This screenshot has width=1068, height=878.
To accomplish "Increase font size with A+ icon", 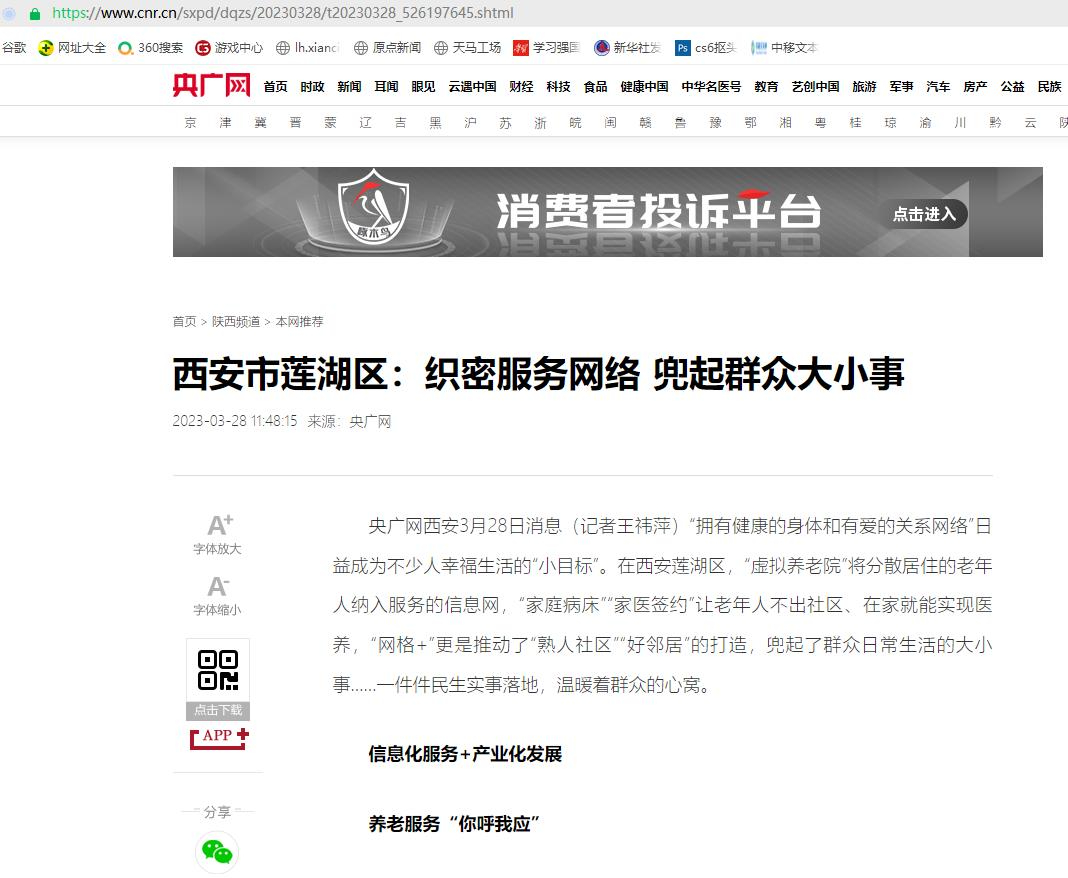I will [x=219, y=526].
